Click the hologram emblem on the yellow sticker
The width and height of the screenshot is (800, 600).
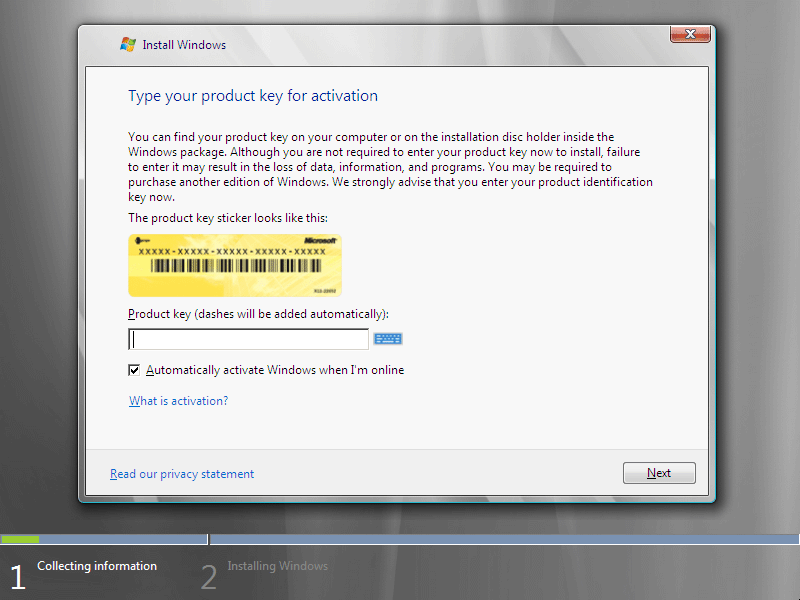(145, 242)
